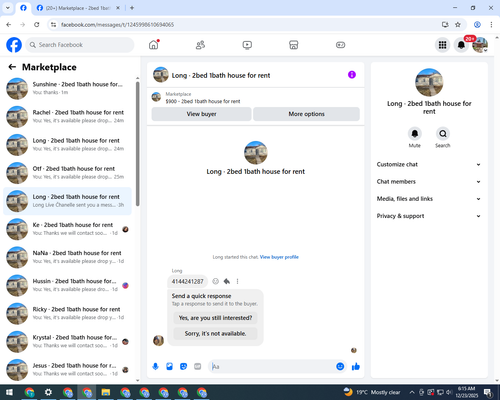The height and width of the screenshot is (400, 500).
Task: Go back using the browser back arrow
Action: 9,25
